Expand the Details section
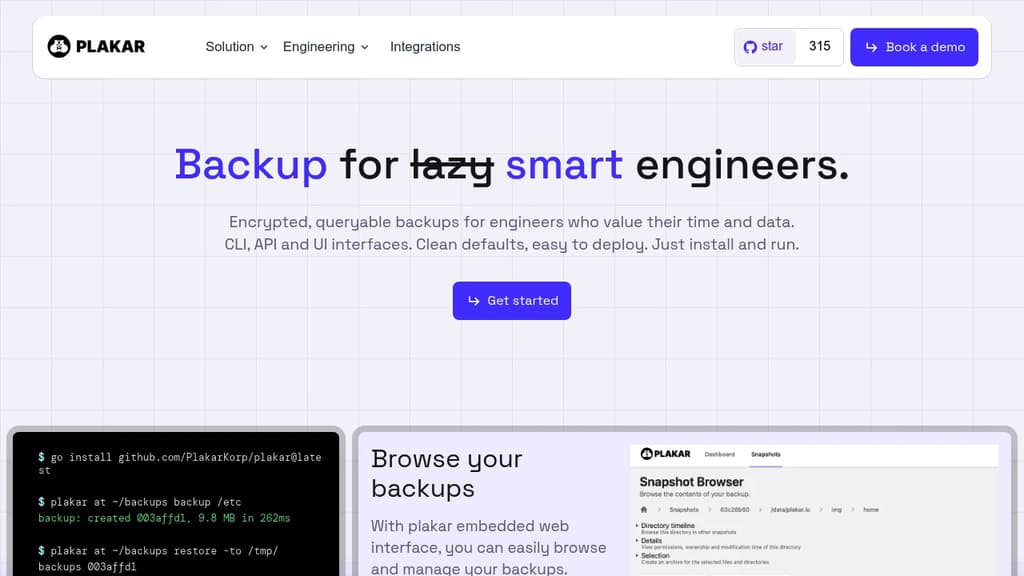 click(x=650, y=541)
